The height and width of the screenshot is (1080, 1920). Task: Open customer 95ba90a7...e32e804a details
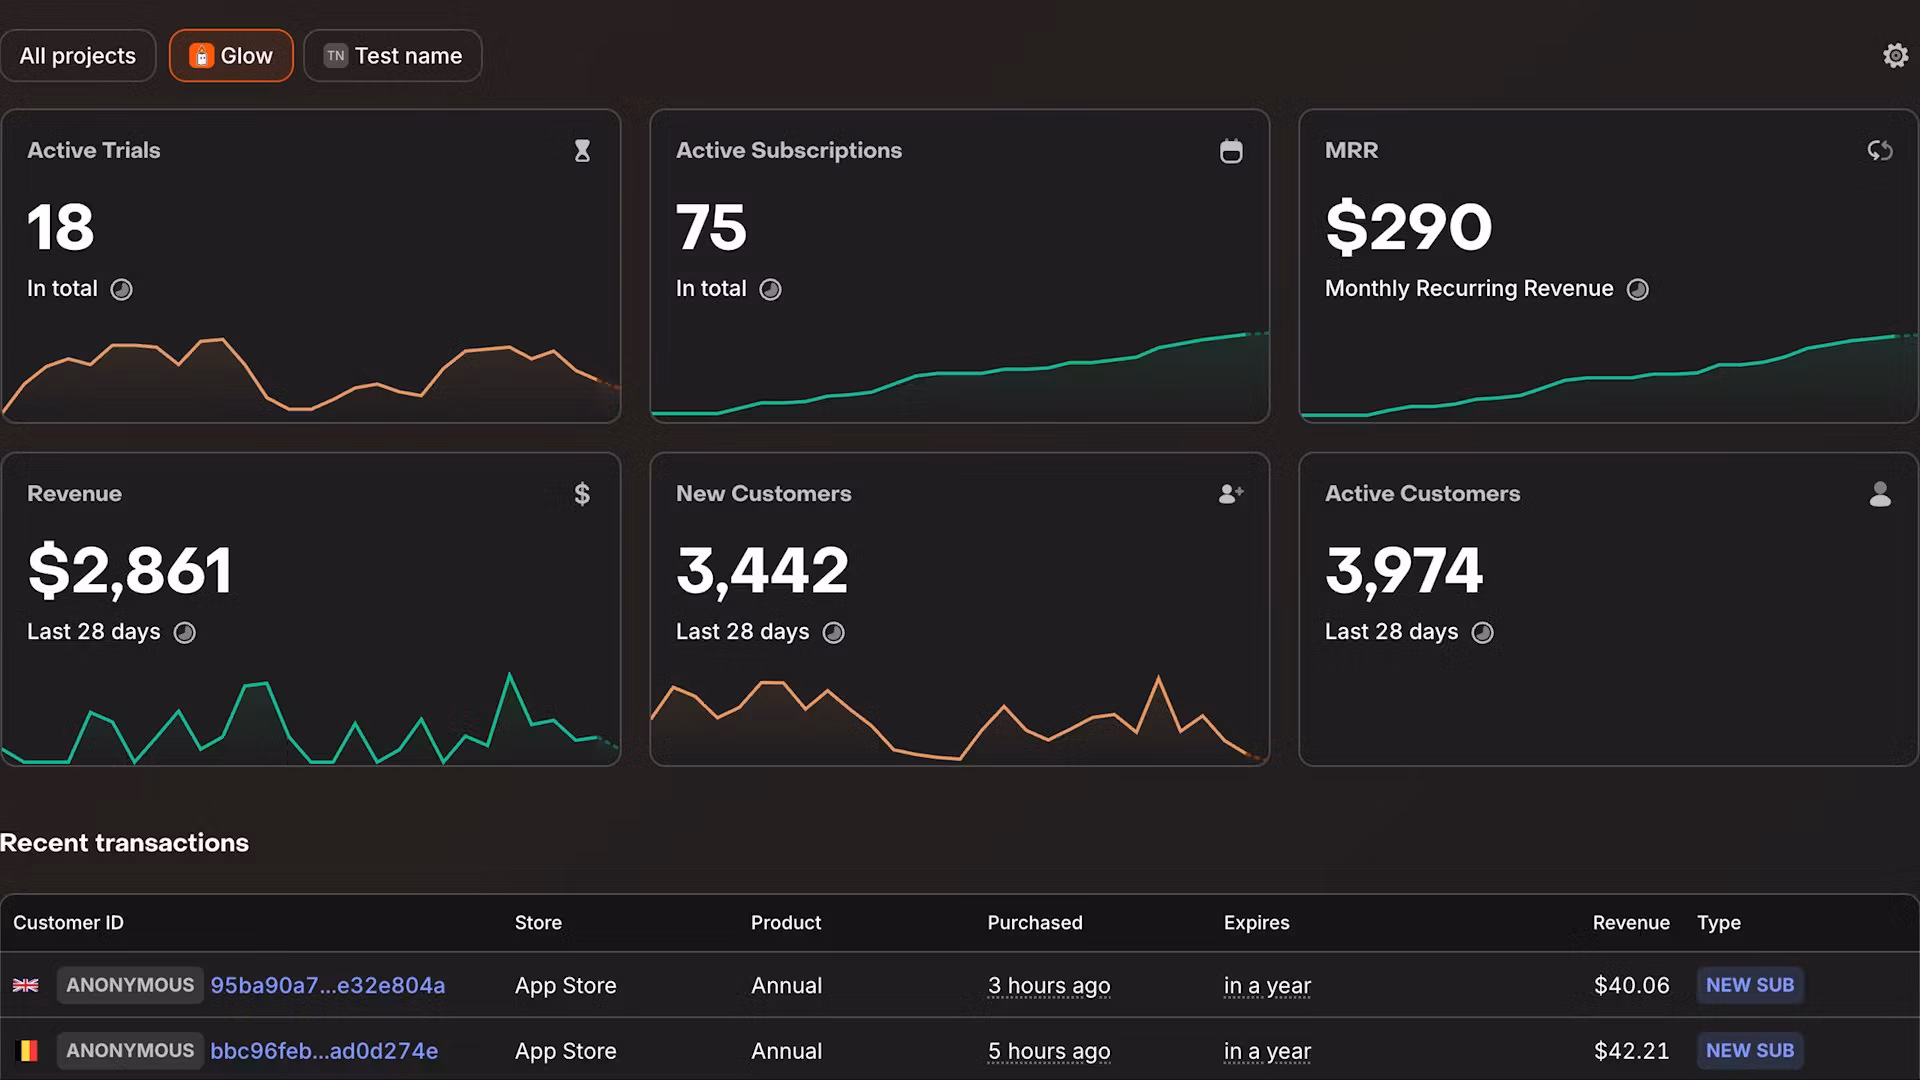pos(328,985)
